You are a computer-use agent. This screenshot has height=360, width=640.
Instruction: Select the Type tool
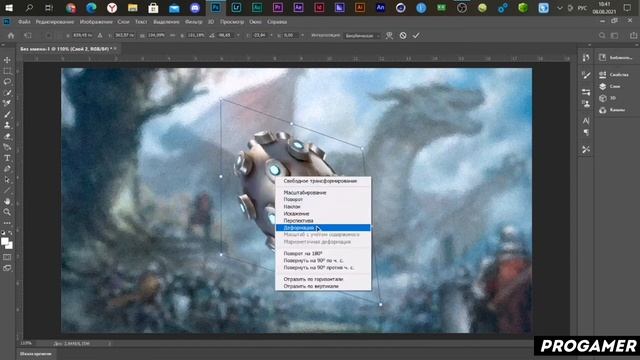[x=7, y=158]
